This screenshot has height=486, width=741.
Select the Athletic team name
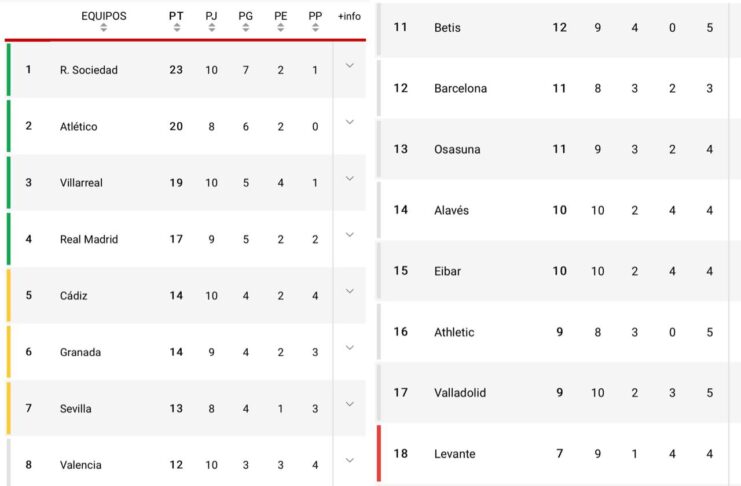click(454, 332)
